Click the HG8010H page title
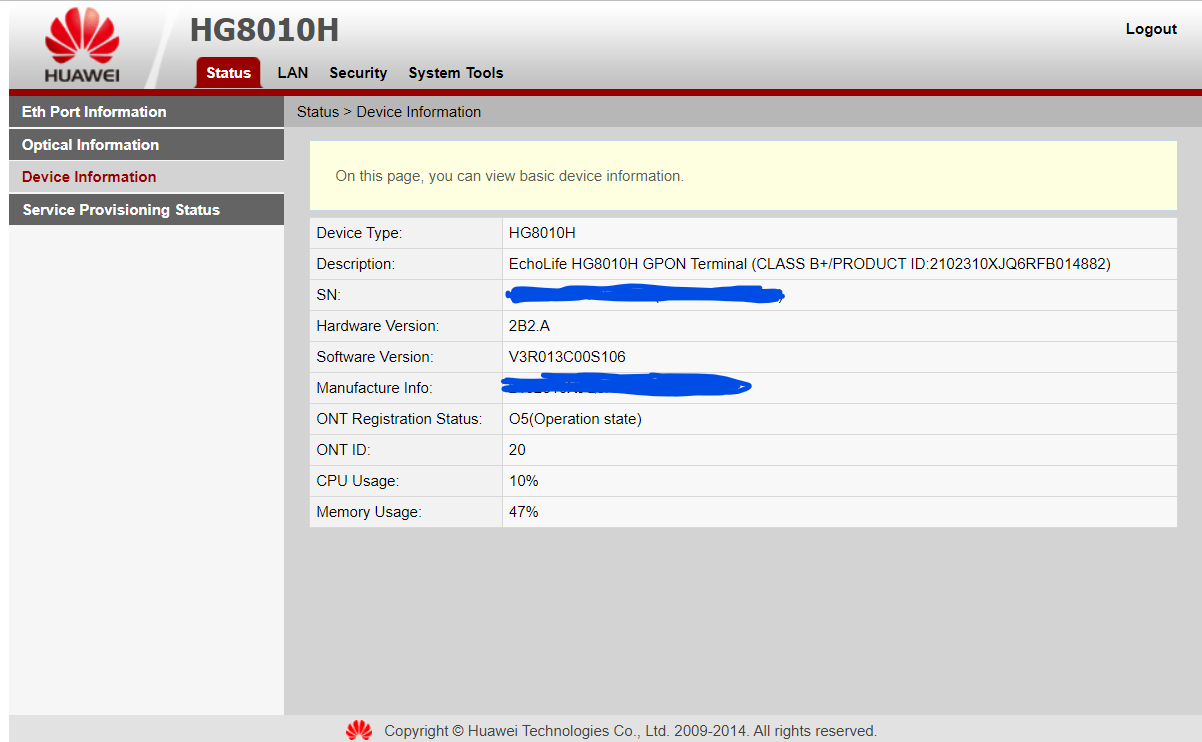Viewport: 1202px width, 742px height. click(x=264, y=30)
